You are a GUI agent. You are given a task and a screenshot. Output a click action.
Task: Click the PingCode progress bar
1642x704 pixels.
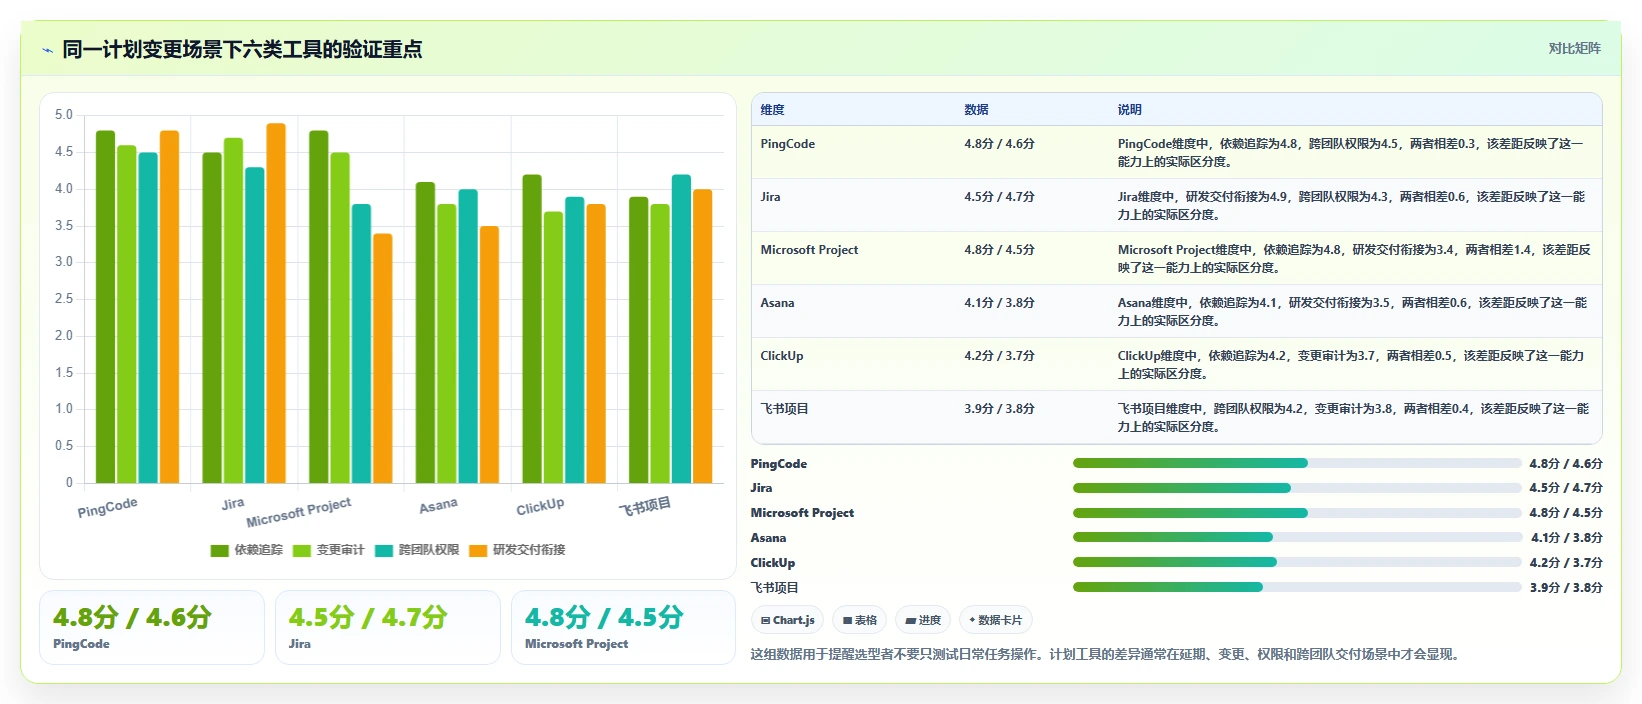1297,464
